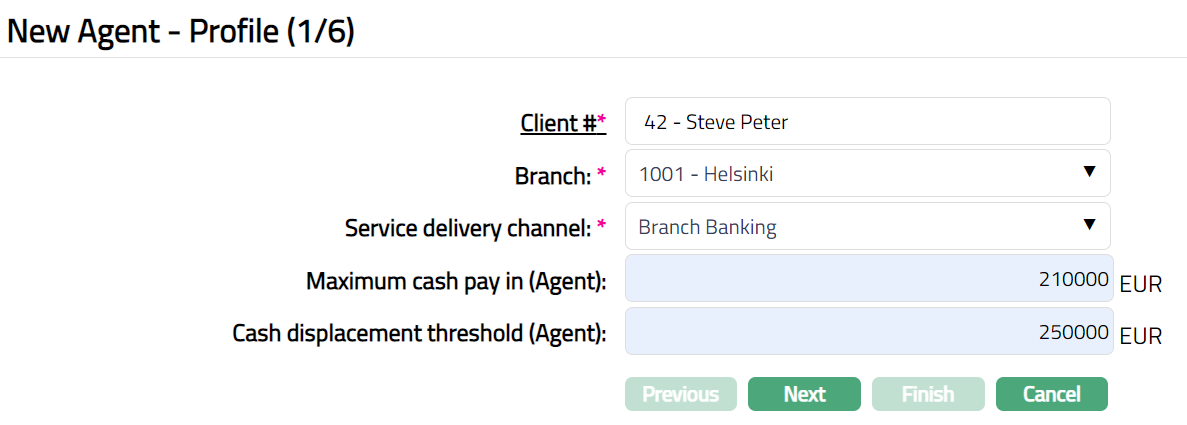Image resolution: width=1187 pixels, height=425 pixels.
Task: Focus the Cash displacement threshold field
Action: click(x=867, y=331)
